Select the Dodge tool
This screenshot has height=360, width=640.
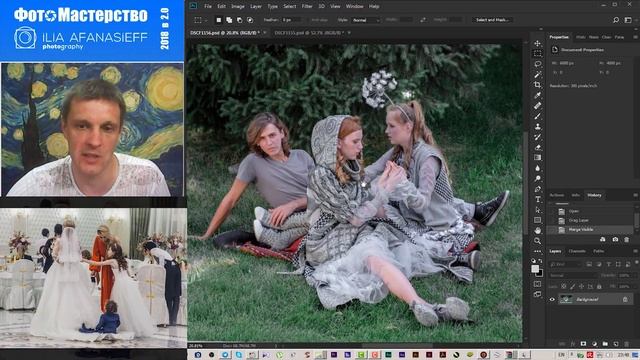click(538, 178)
